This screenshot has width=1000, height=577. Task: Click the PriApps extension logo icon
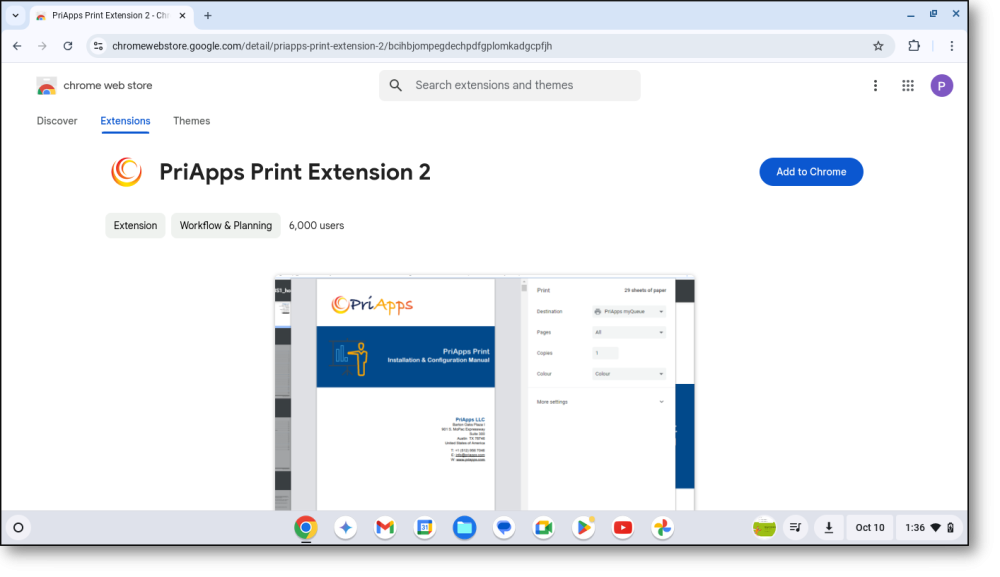coord(126,172)
